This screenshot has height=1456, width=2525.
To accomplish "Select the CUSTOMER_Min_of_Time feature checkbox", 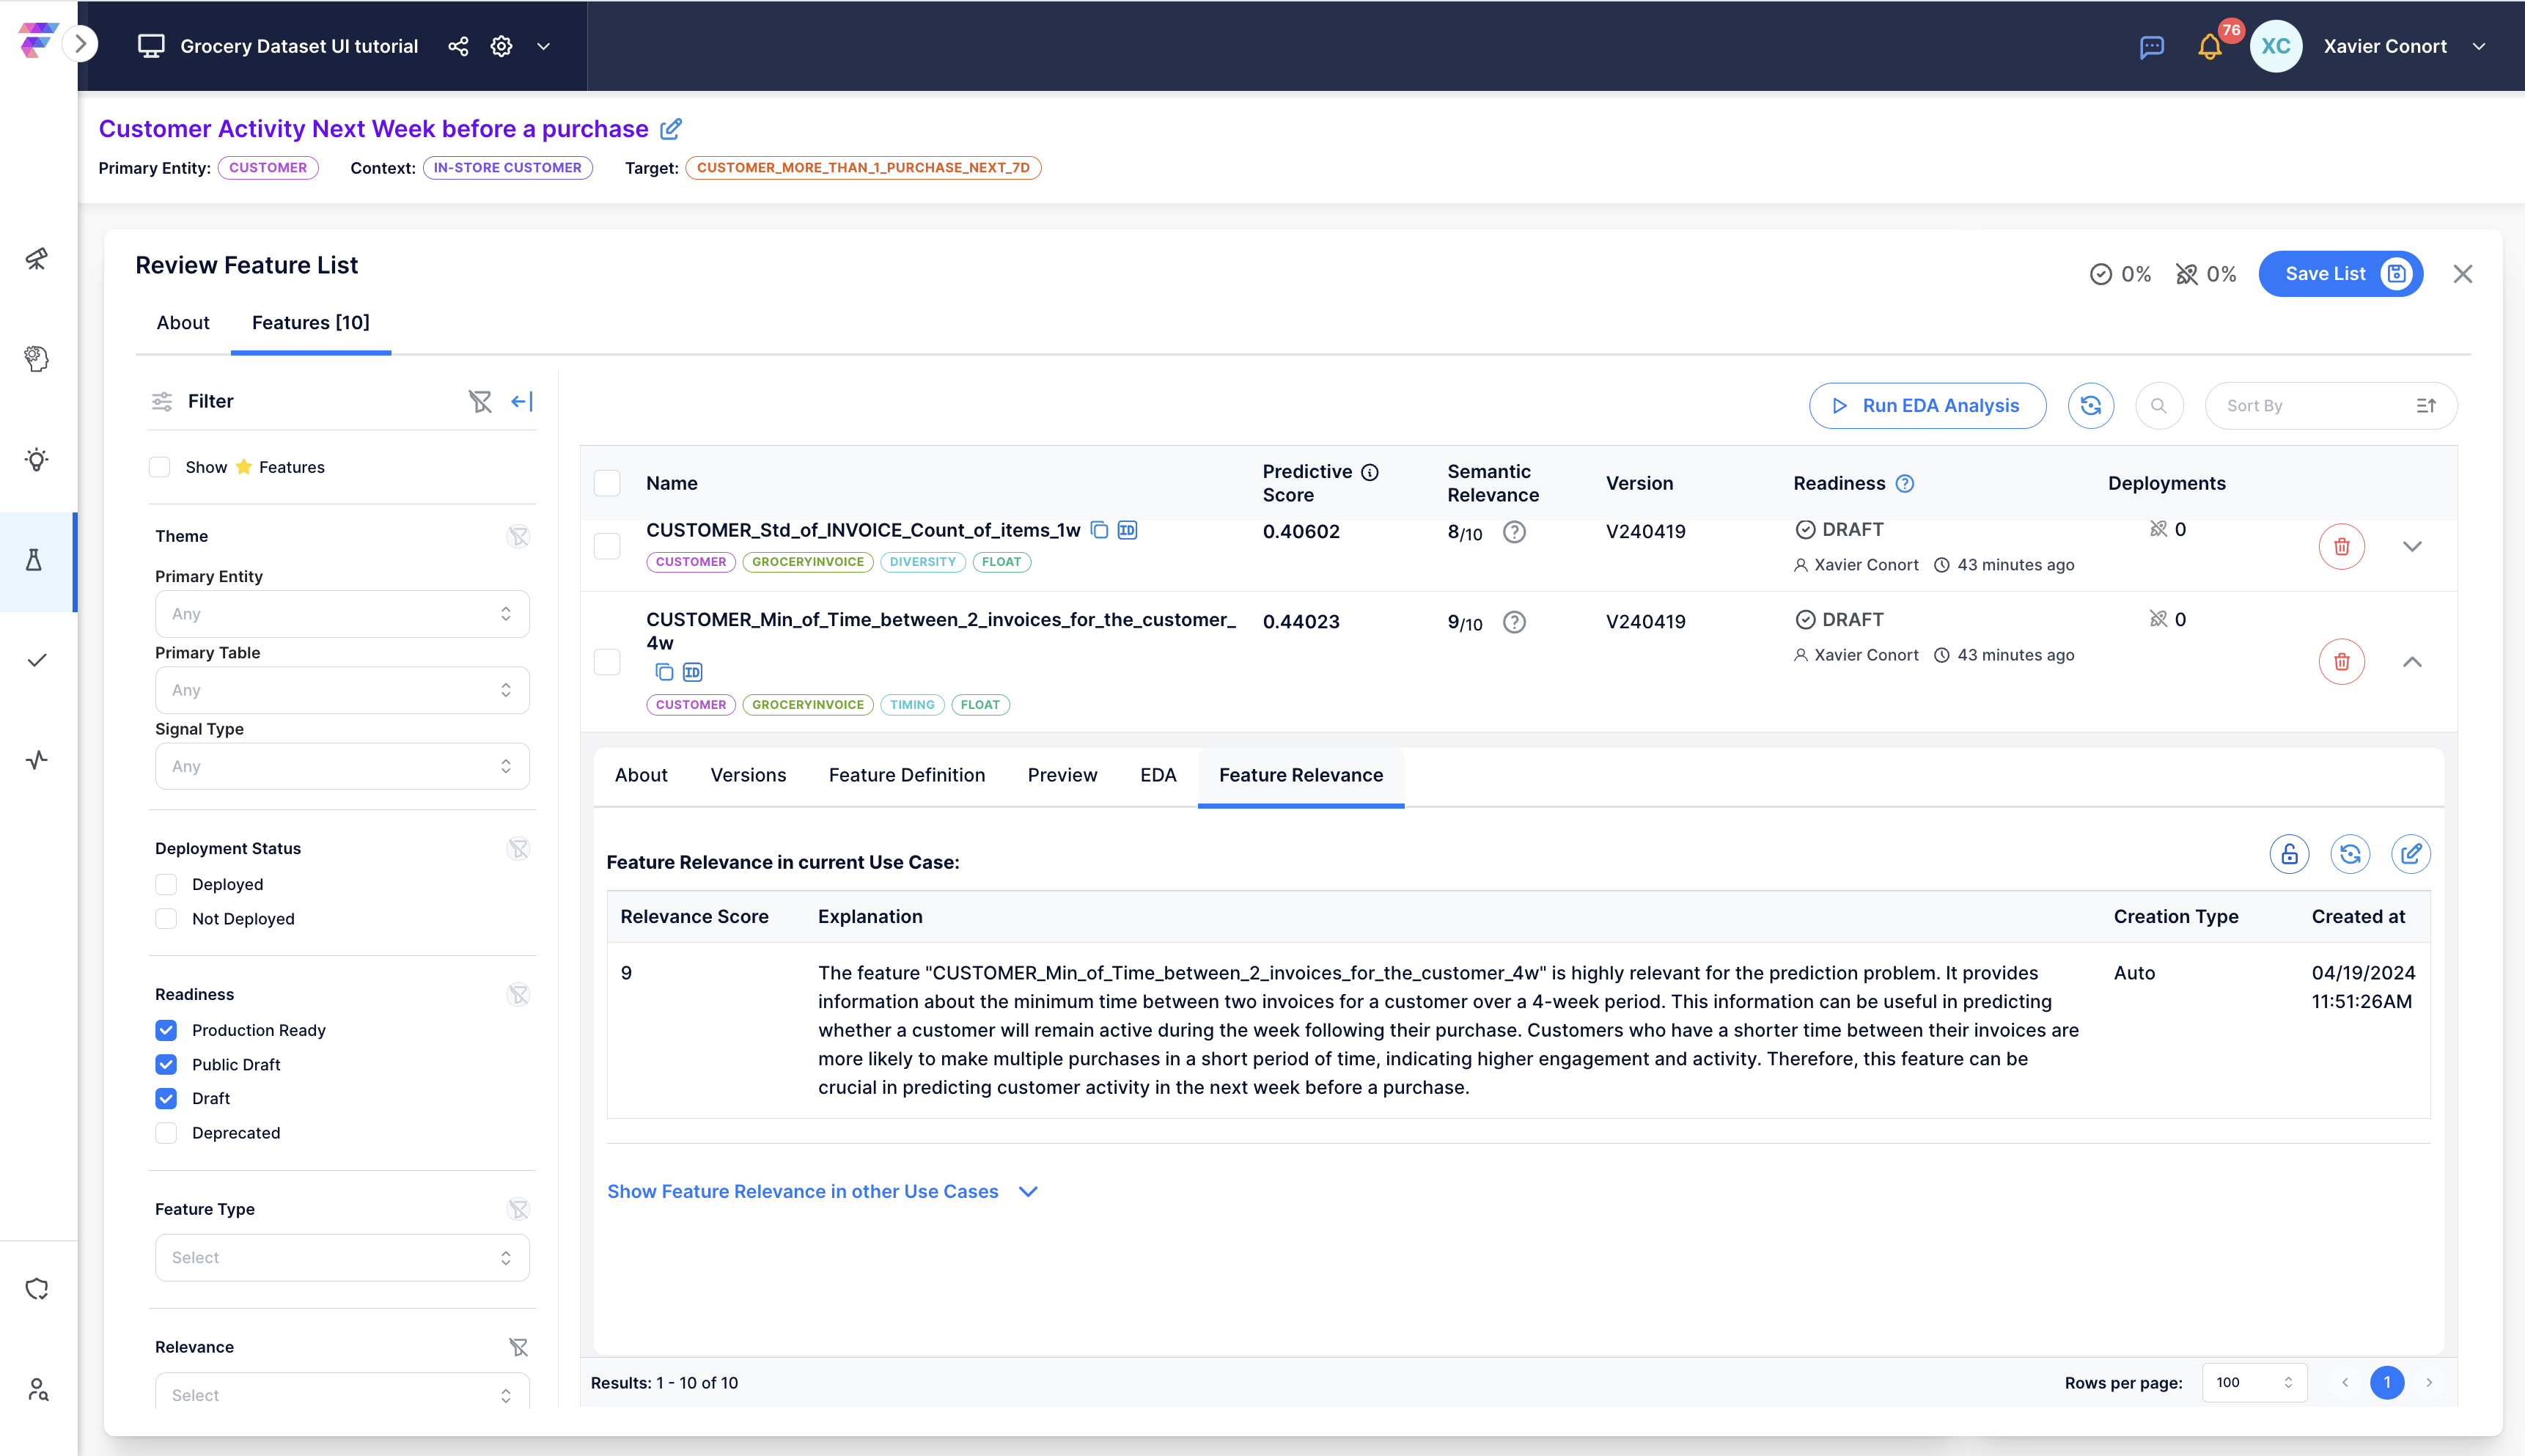I will point(607,662).
